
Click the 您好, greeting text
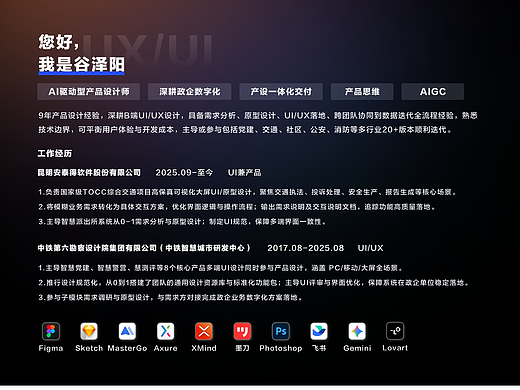[x=59, y=42]
